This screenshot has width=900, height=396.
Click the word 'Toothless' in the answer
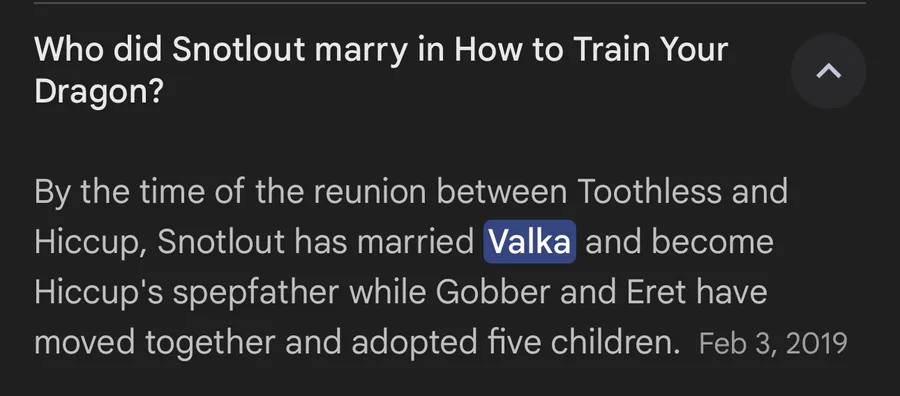click(649, 192)
